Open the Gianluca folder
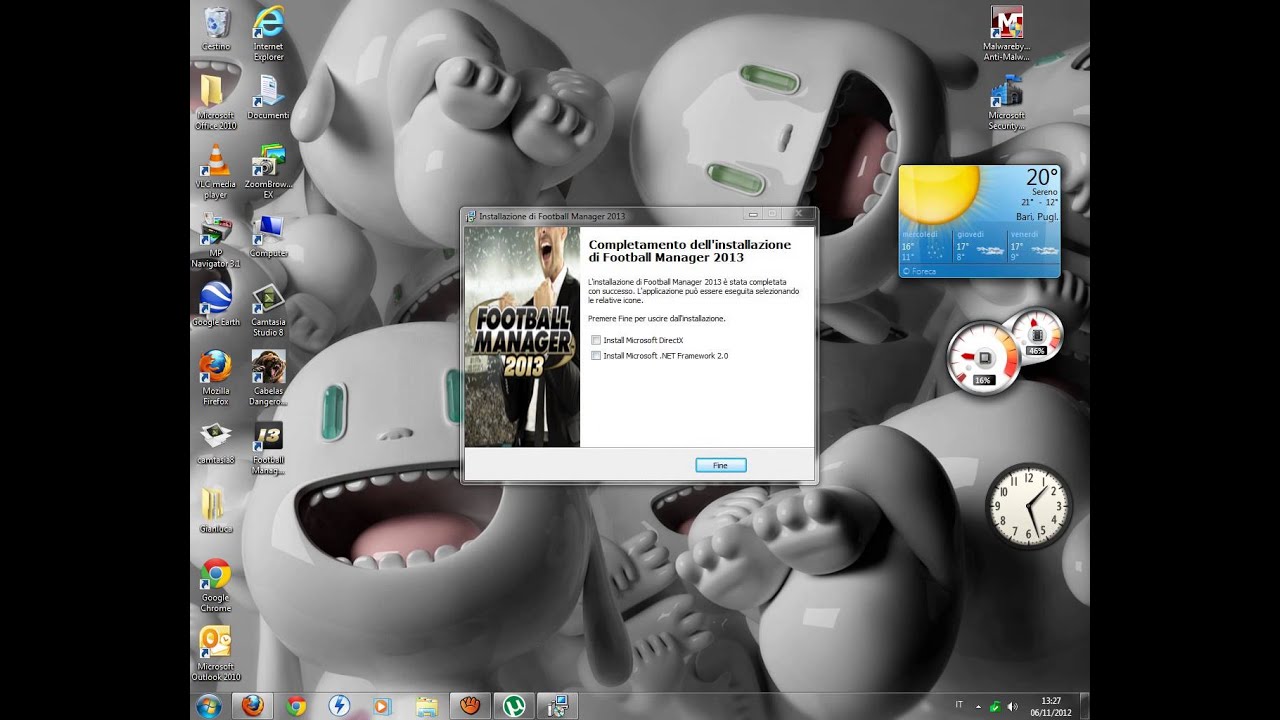Screen dimensions: 1280x720 tap(215, 510)
